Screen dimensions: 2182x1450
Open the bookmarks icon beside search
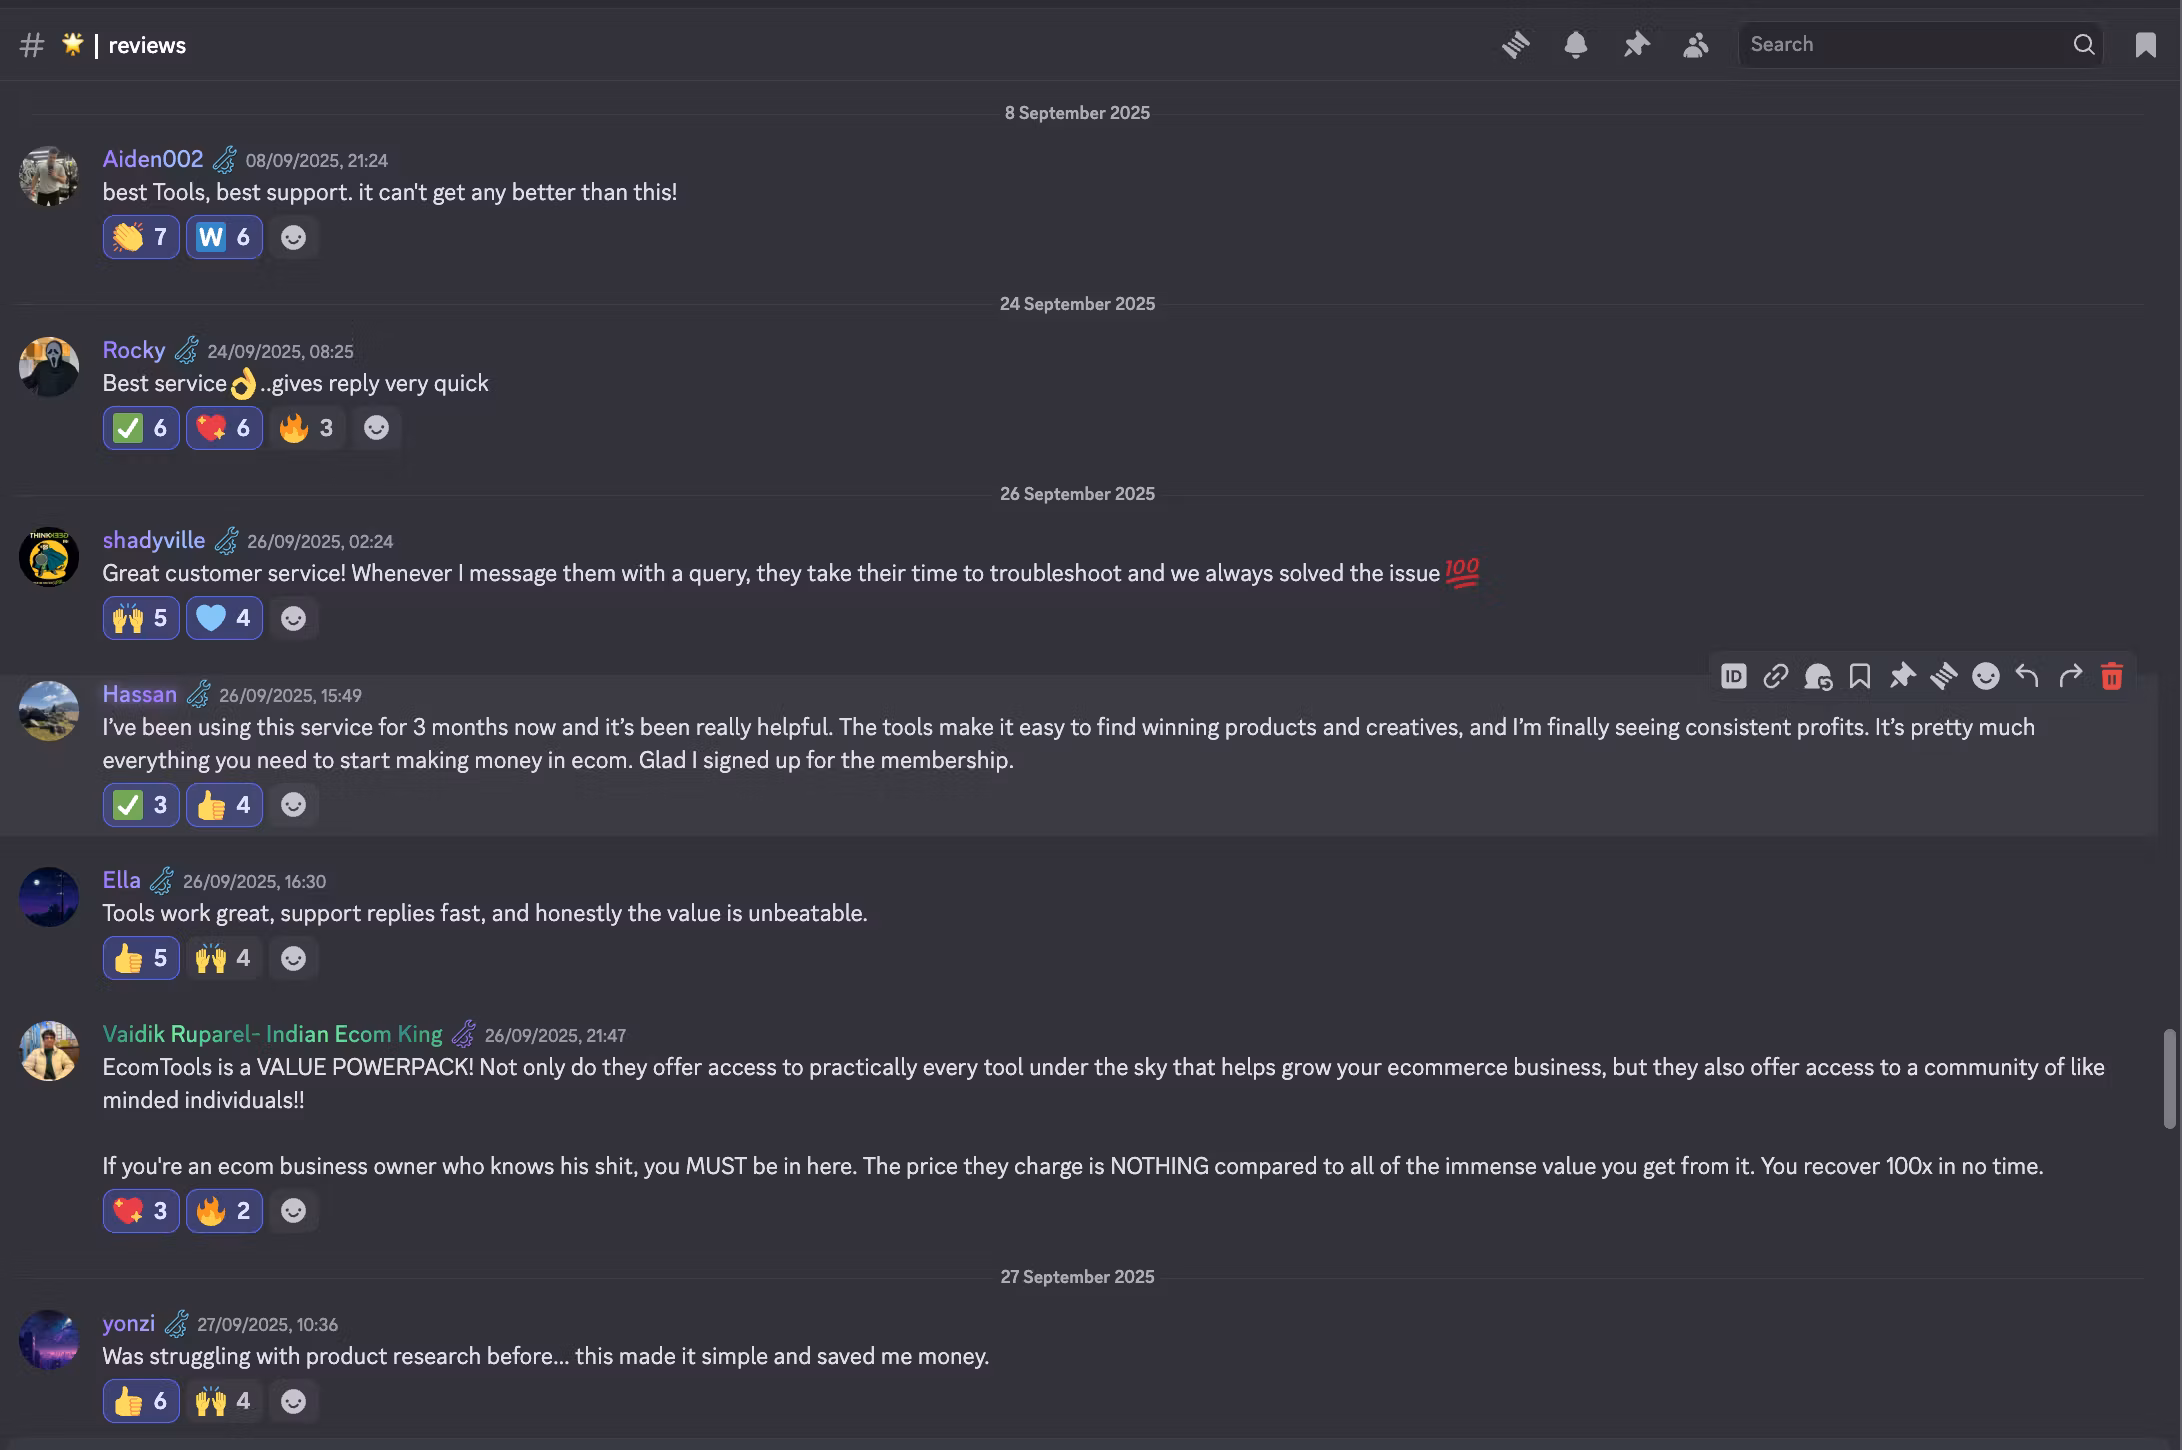(x=2145, y=45)
